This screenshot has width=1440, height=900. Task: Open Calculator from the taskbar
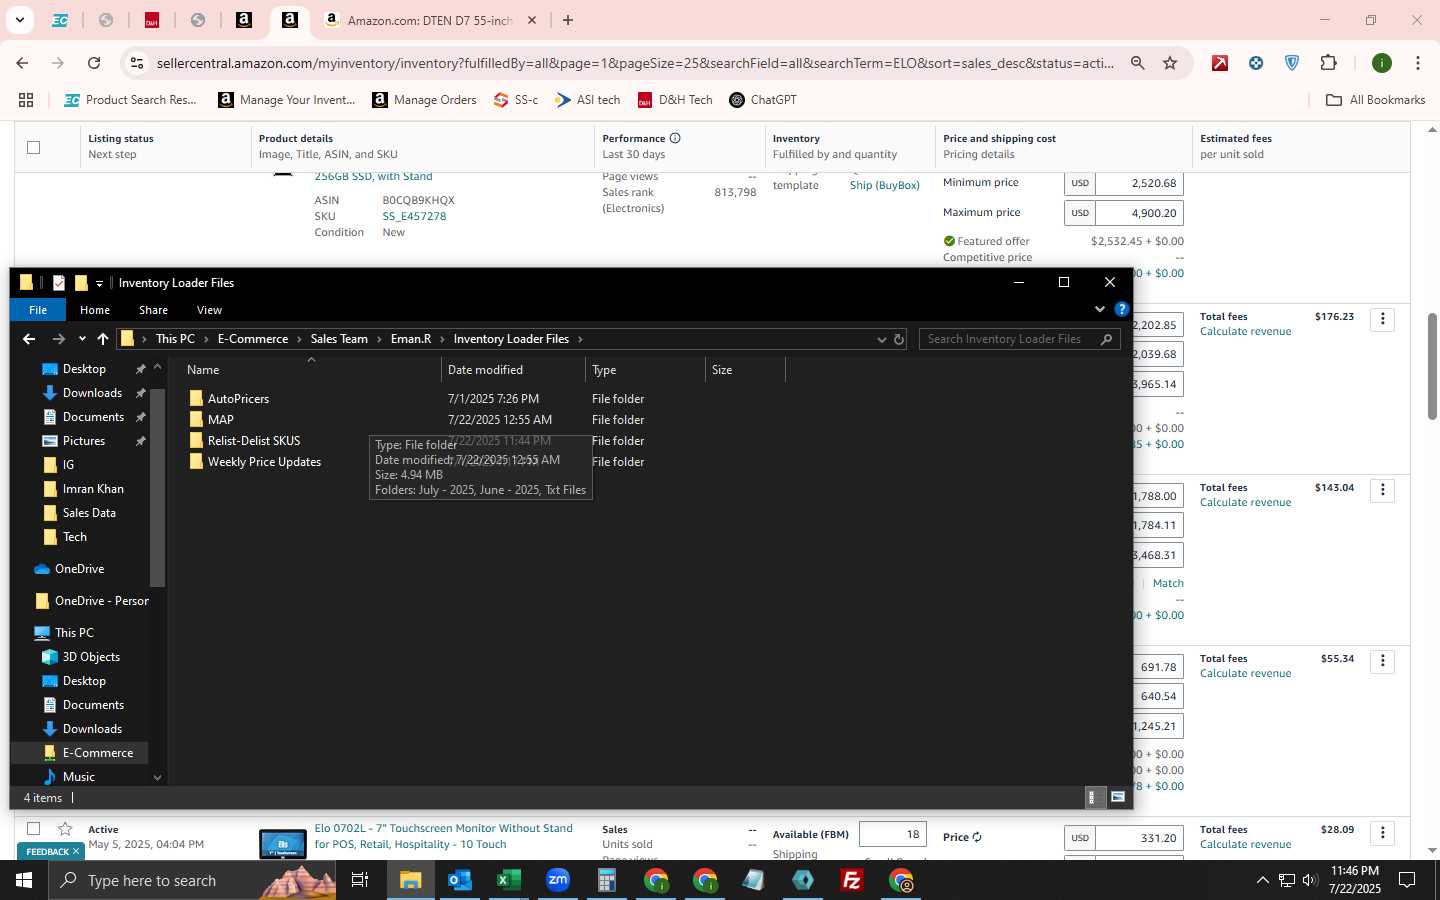tap(606, 880)
